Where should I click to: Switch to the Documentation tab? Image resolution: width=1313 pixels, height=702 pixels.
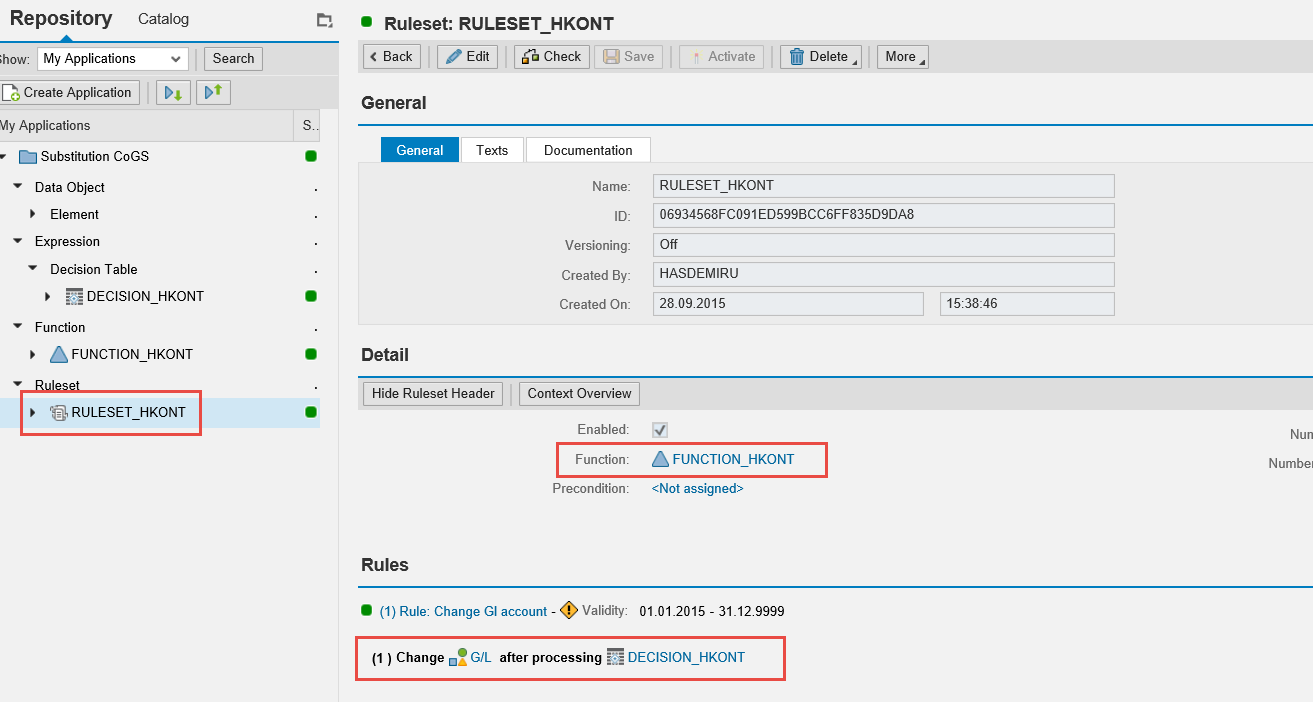coord(587,150)
